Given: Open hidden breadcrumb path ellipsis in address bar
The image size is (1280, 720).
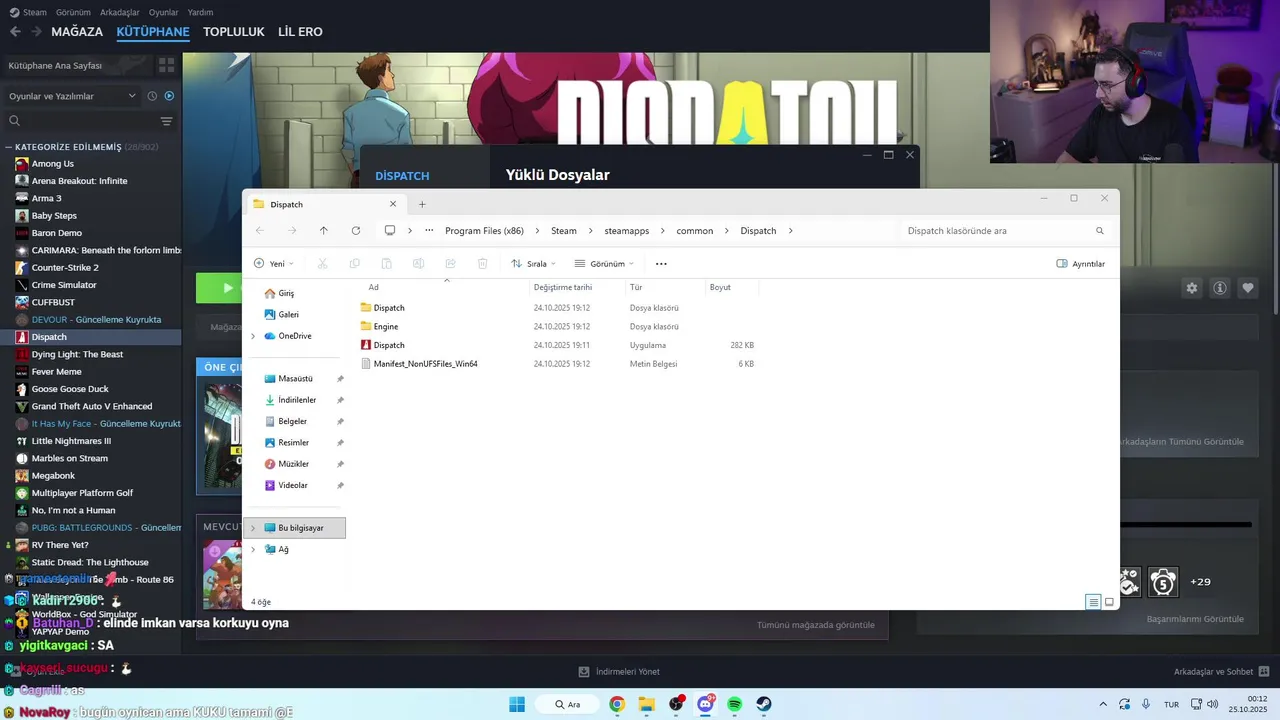Looking at the screenshot, I should [429, 230].
